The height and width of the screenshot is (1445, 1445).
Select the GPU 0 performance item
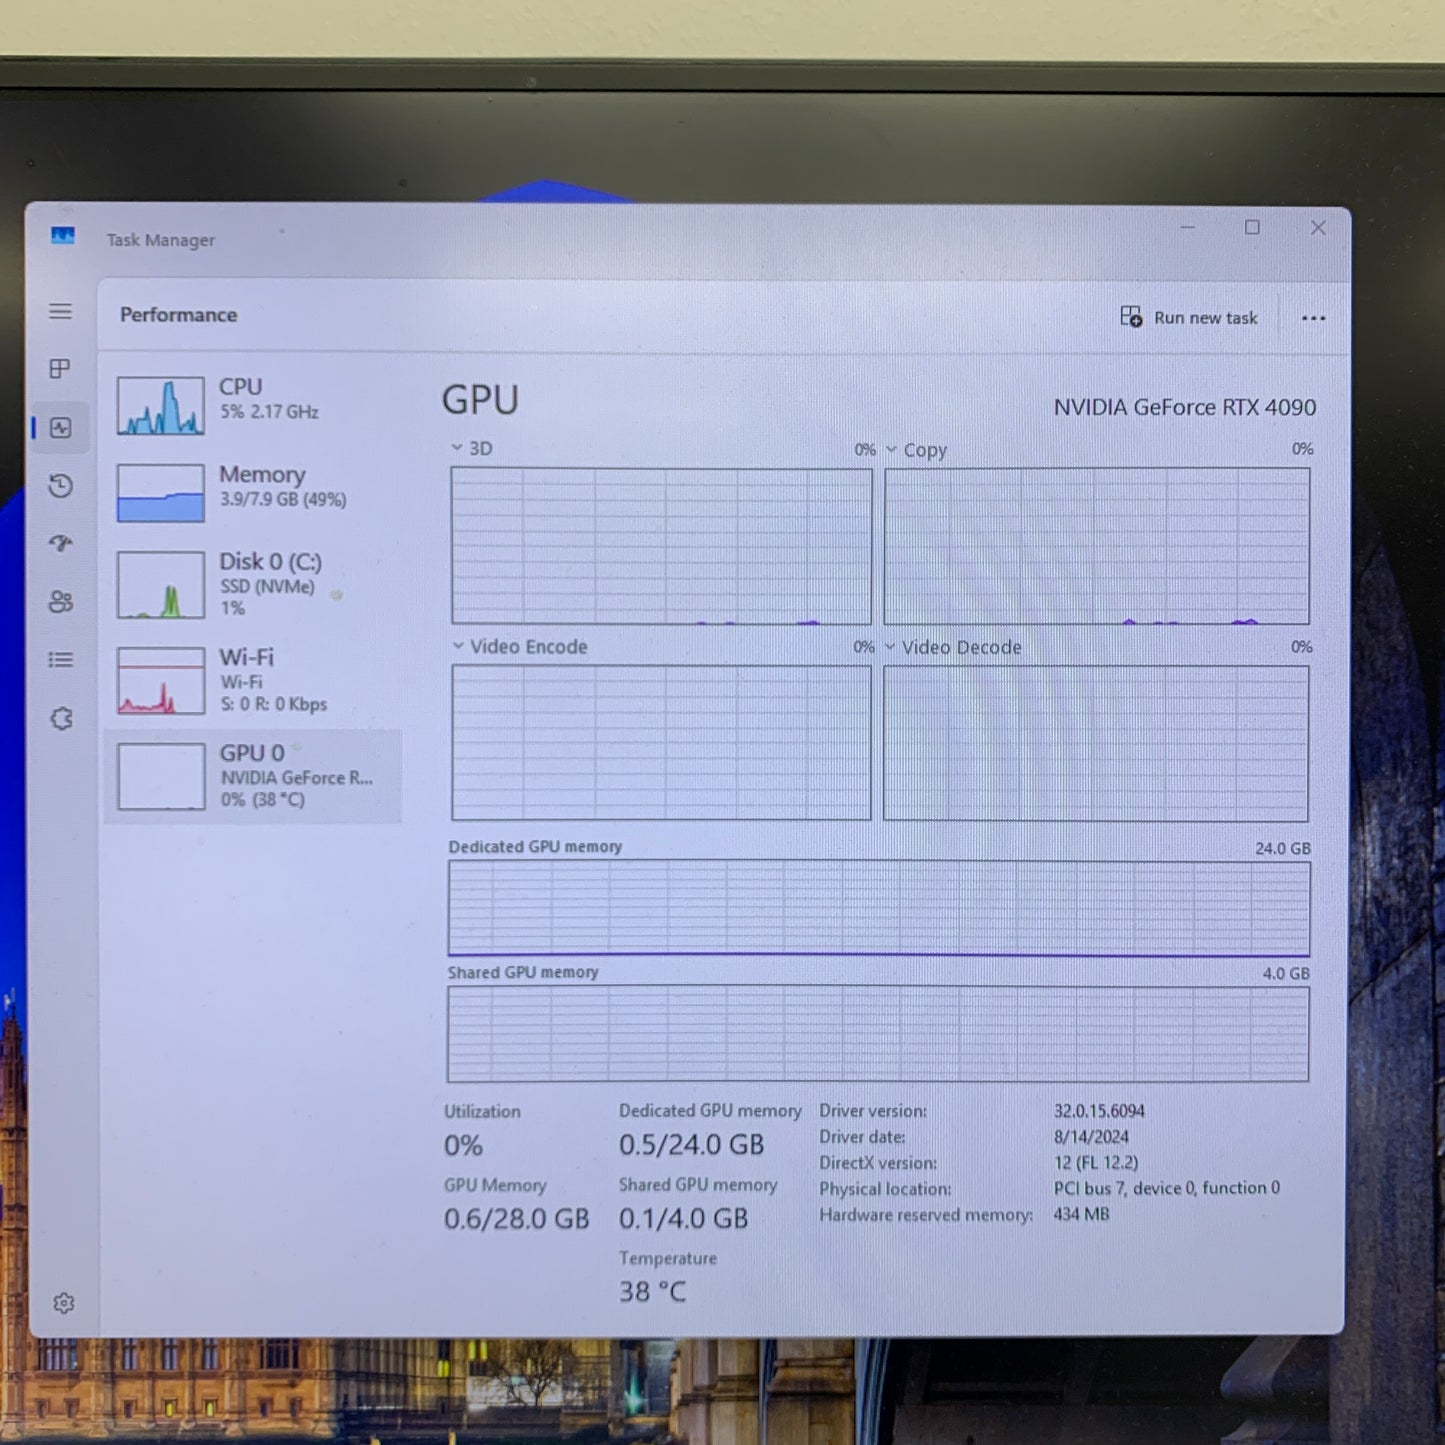pyautogui.click(x=253, y=776)
